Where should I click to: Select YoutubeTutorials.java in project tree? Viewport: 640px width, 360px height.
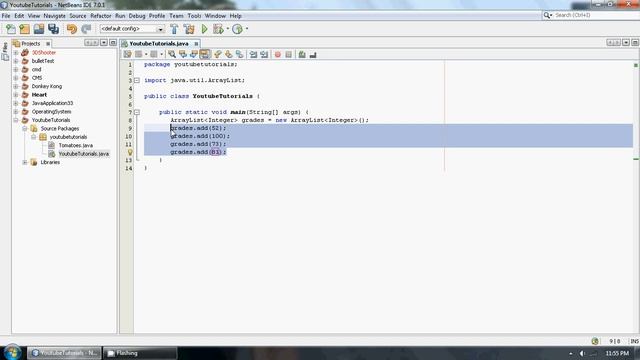click(x=84, y=154)
